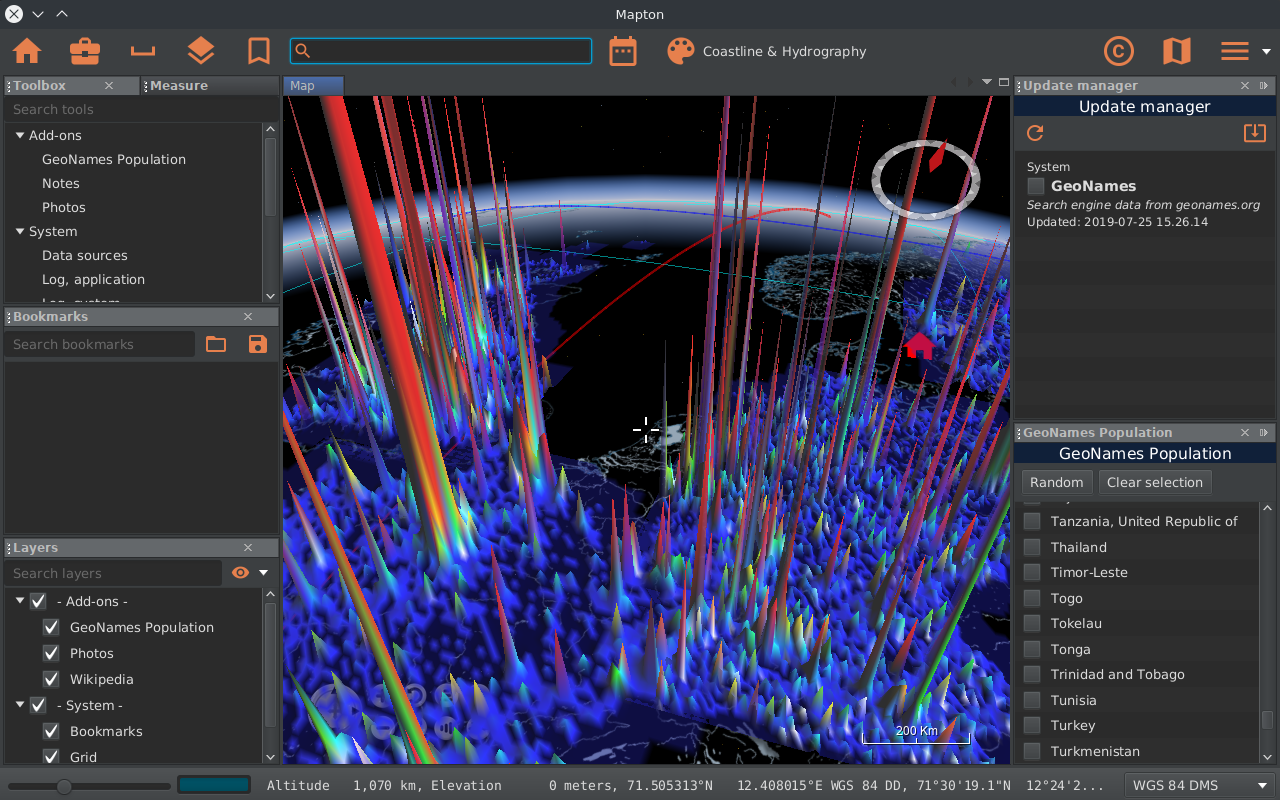Open the map tab list dropdown

pyautogui.click(x=987, y=82)
